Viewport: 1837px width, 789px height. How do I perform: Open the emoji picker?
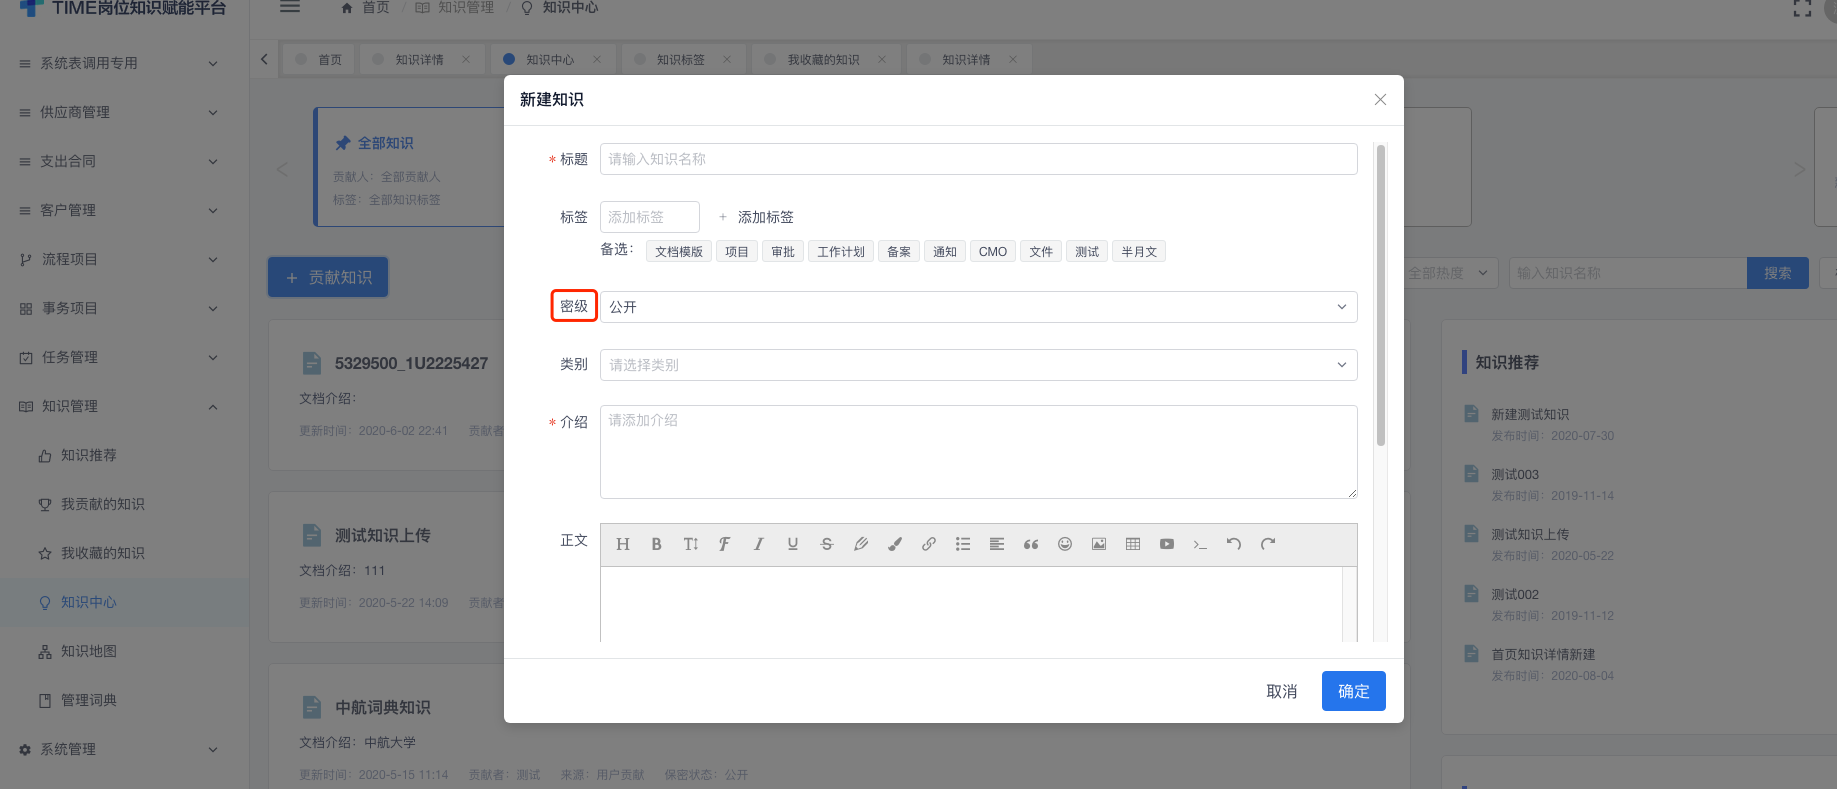(1065, 544)
